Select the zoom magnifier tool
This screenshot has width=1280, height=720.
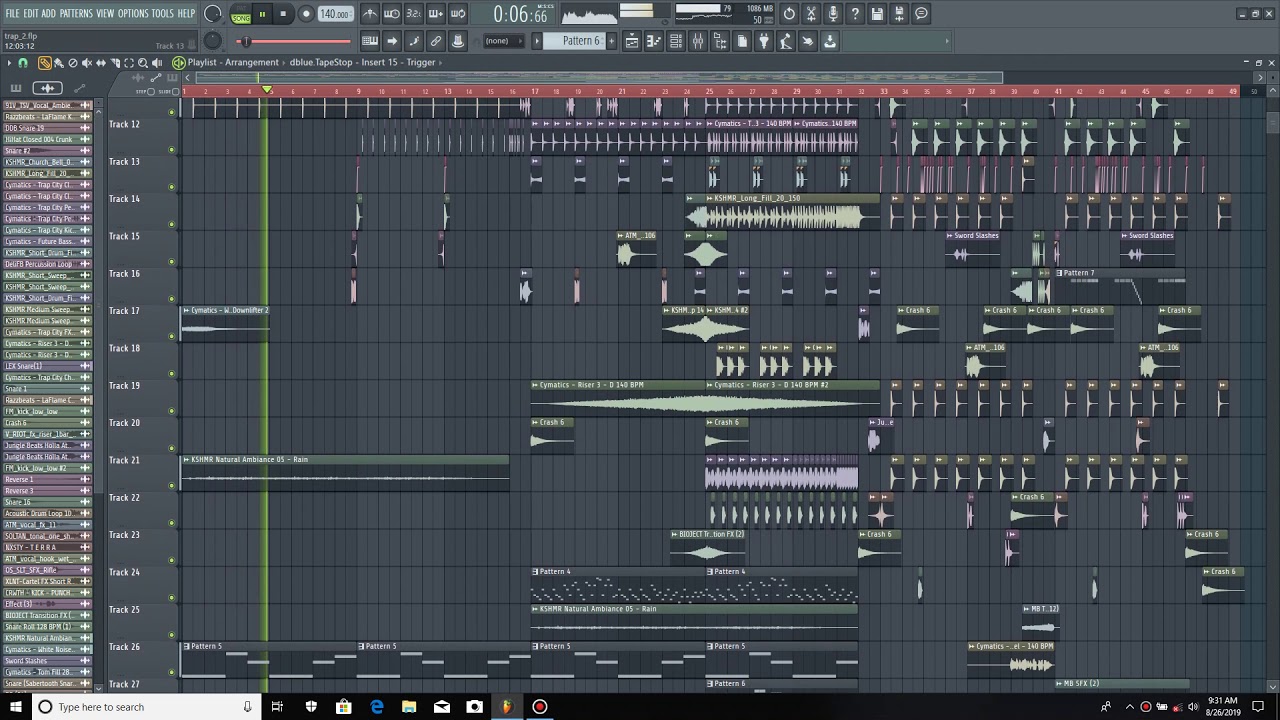(143, 63)
